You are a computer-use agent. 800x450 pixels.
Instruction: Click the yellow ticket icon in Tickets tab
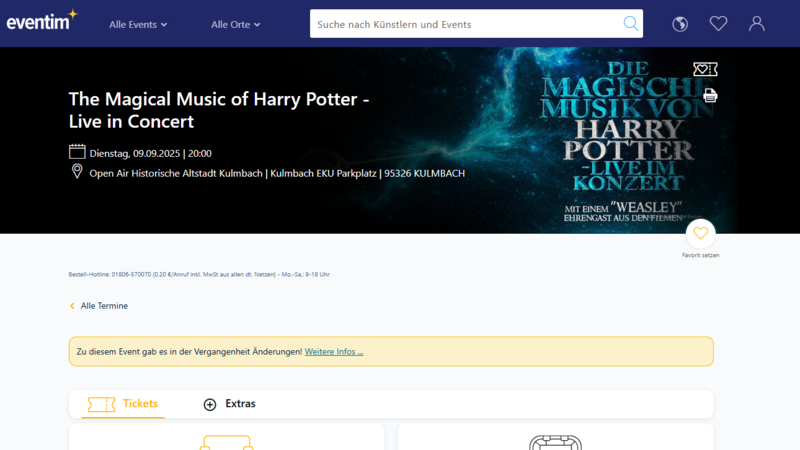(x=102, y=405)
